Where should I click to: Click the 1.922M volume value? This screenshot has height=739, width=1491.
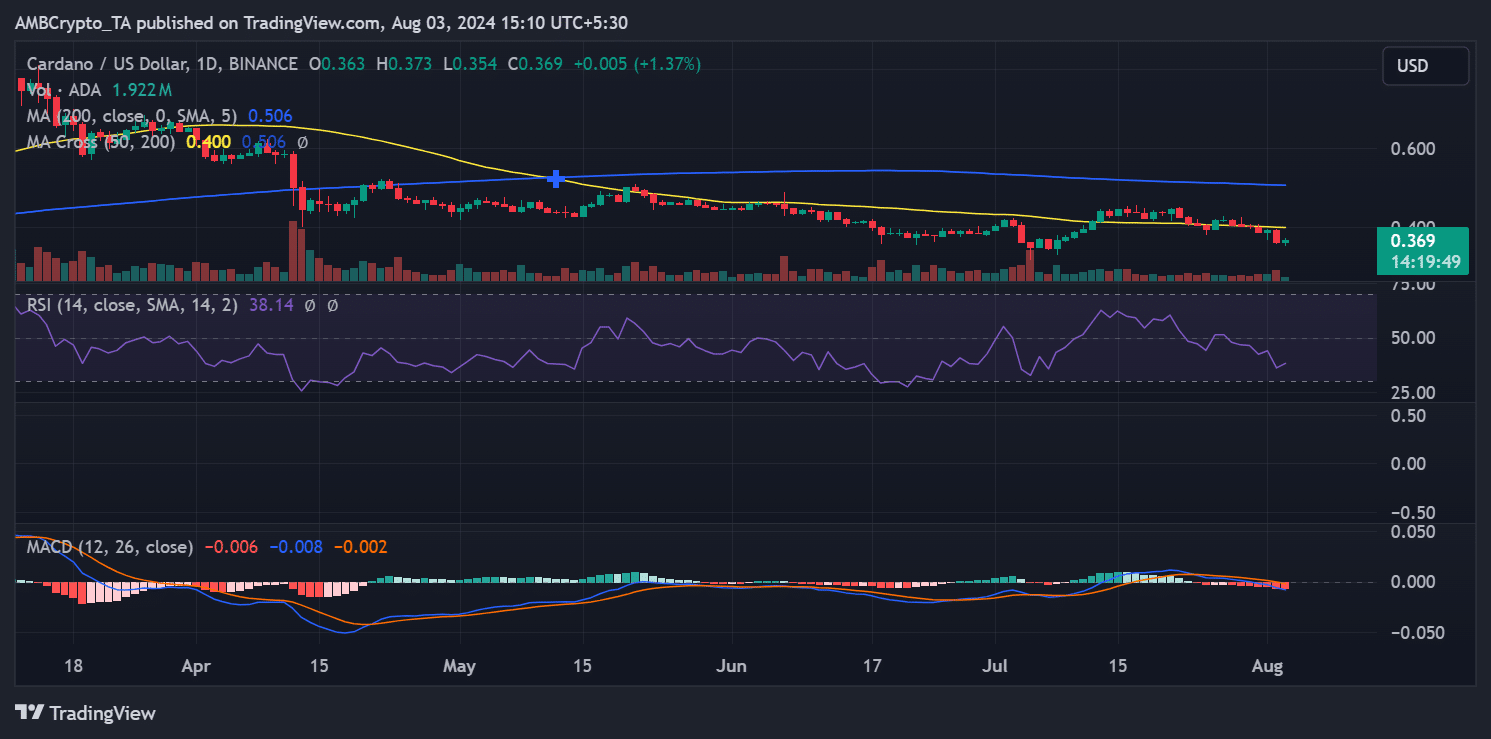coord(141,90)
